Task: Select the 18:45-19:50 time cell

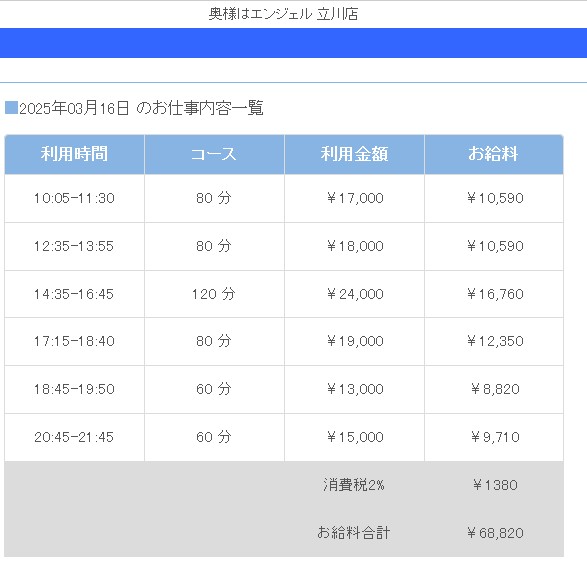Action: point(74,389)
